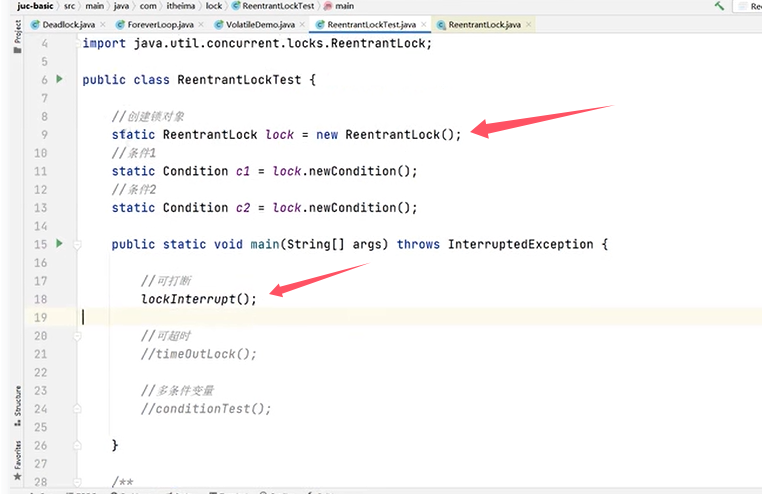The image size is (762, 494).
Task: Close the Deadlock.java tab
Action: [103, 24]
